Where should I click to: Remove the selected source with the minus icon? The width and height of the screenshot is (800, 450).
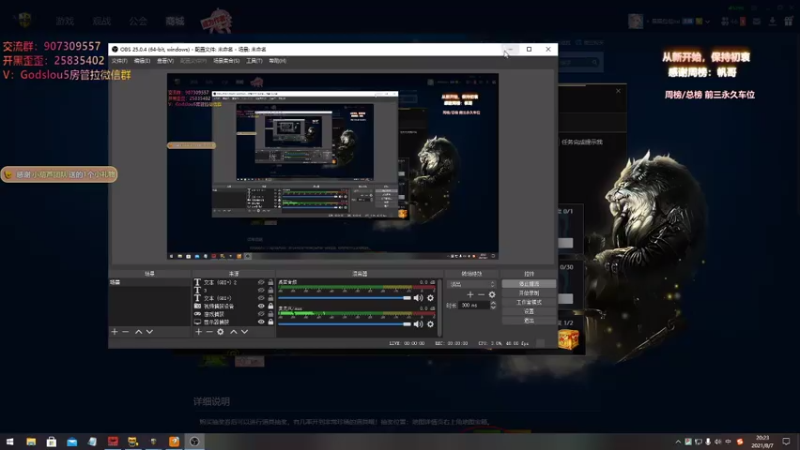[209, 332]
